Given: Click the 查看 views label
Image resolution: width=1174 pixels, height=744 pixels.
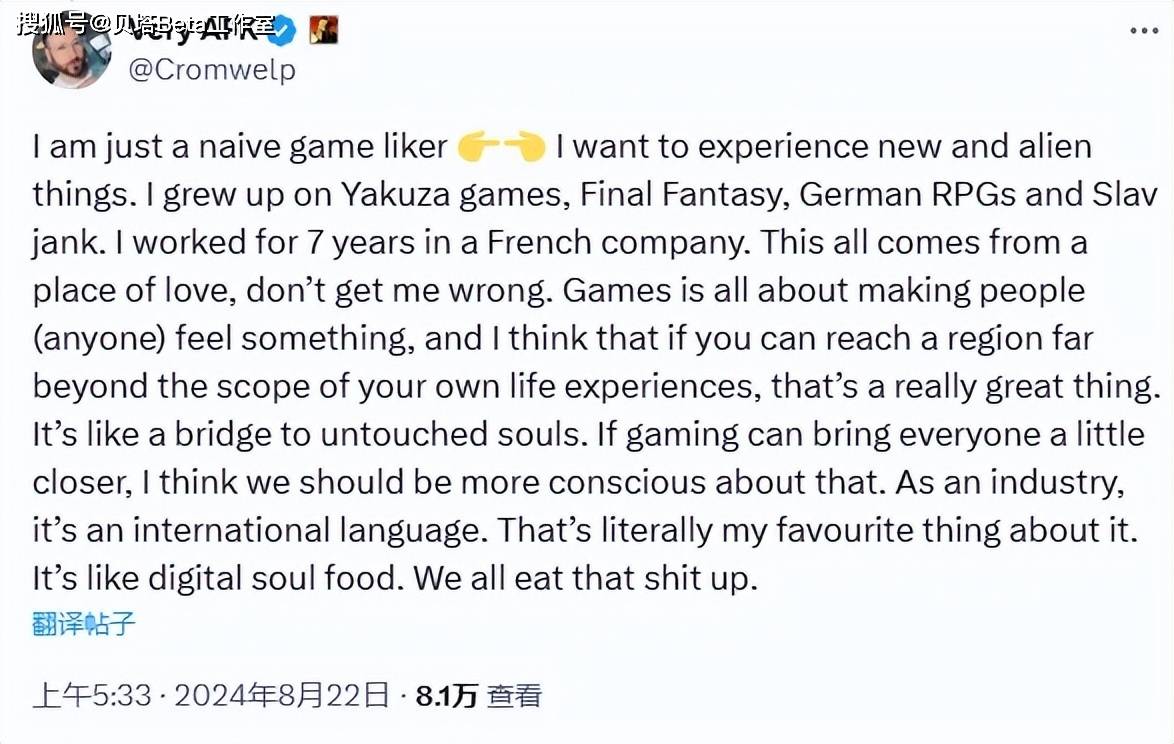Looking at the screenshot, I should 515,695.
